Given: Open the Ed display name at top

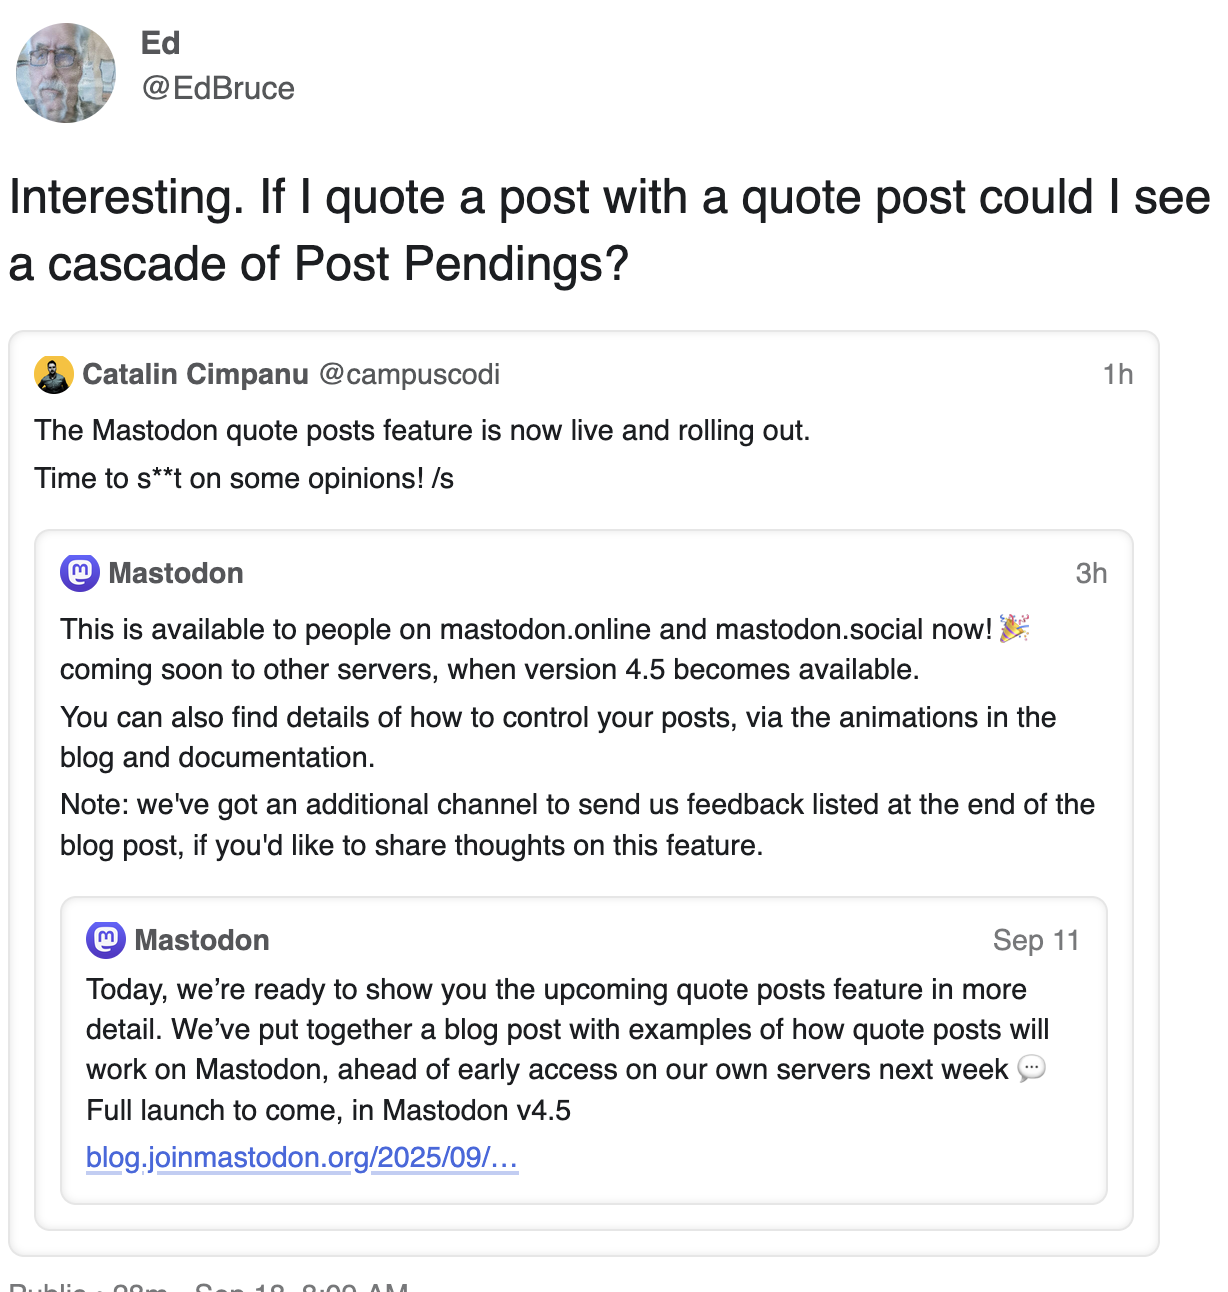Looking at the screenshot, I should tap(160, 43).
